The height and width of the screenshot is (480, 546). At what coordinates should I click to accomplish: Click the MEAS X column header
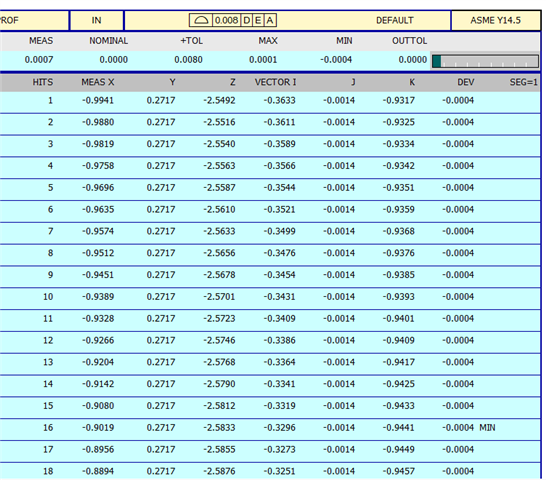(x=98, y=82)
